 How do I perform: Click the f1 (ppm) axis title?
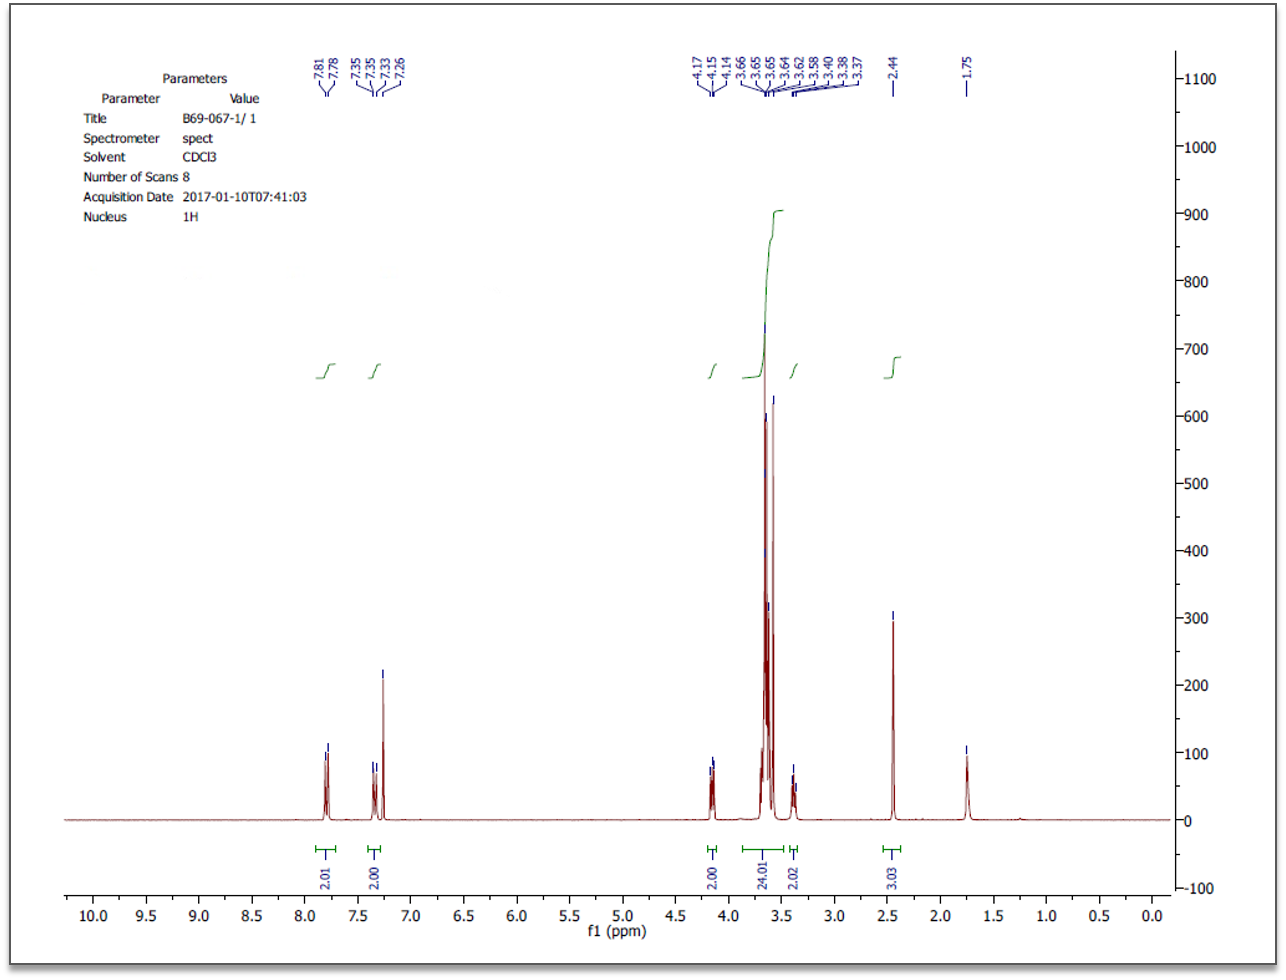[x=617, y=932]
